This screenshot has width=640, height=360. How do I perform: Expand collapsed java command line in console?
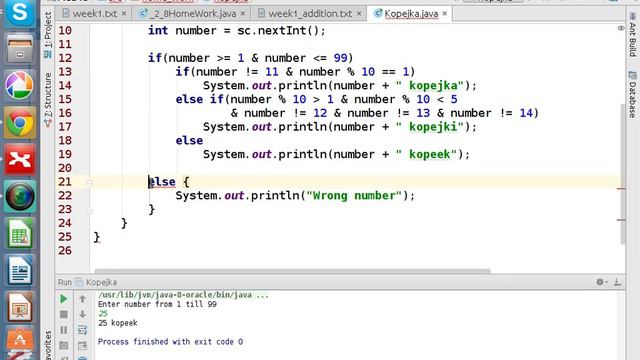tap(183, 295)
